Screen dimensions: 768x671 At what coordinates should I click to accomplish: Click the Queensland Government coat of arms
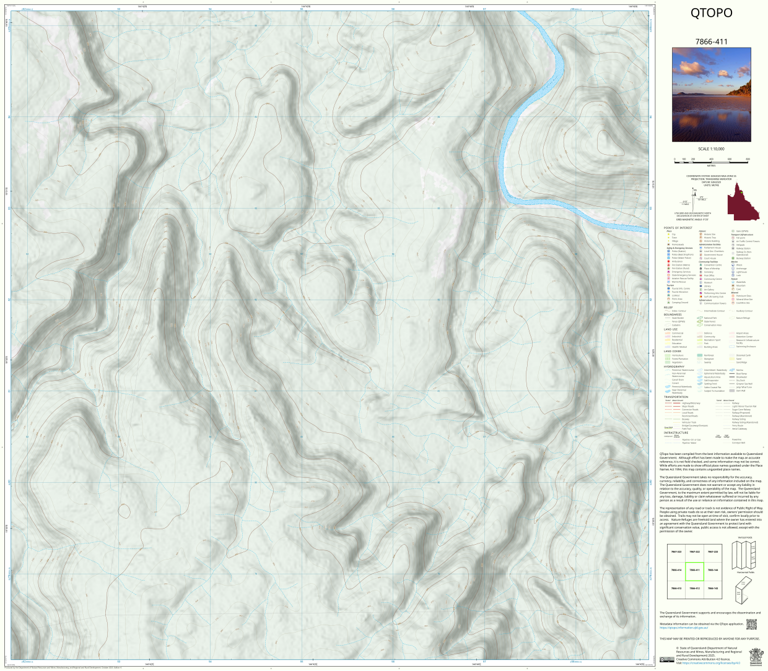click(756, 655)
